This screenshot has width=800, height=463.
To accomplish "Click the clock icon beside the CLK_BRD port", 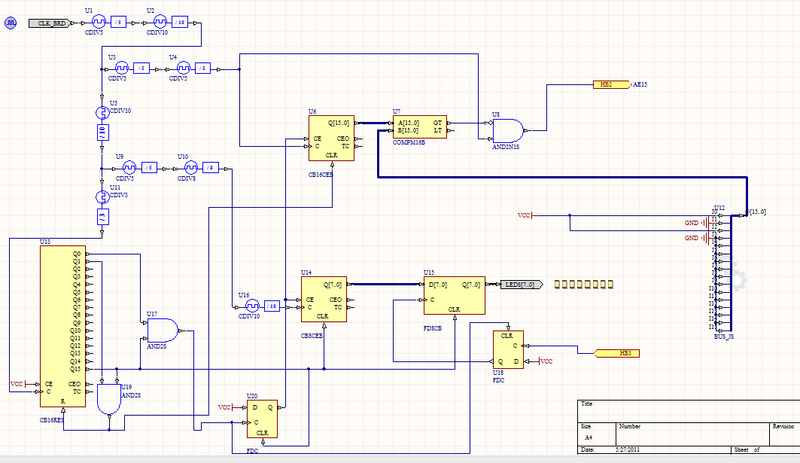I will 10,22.
